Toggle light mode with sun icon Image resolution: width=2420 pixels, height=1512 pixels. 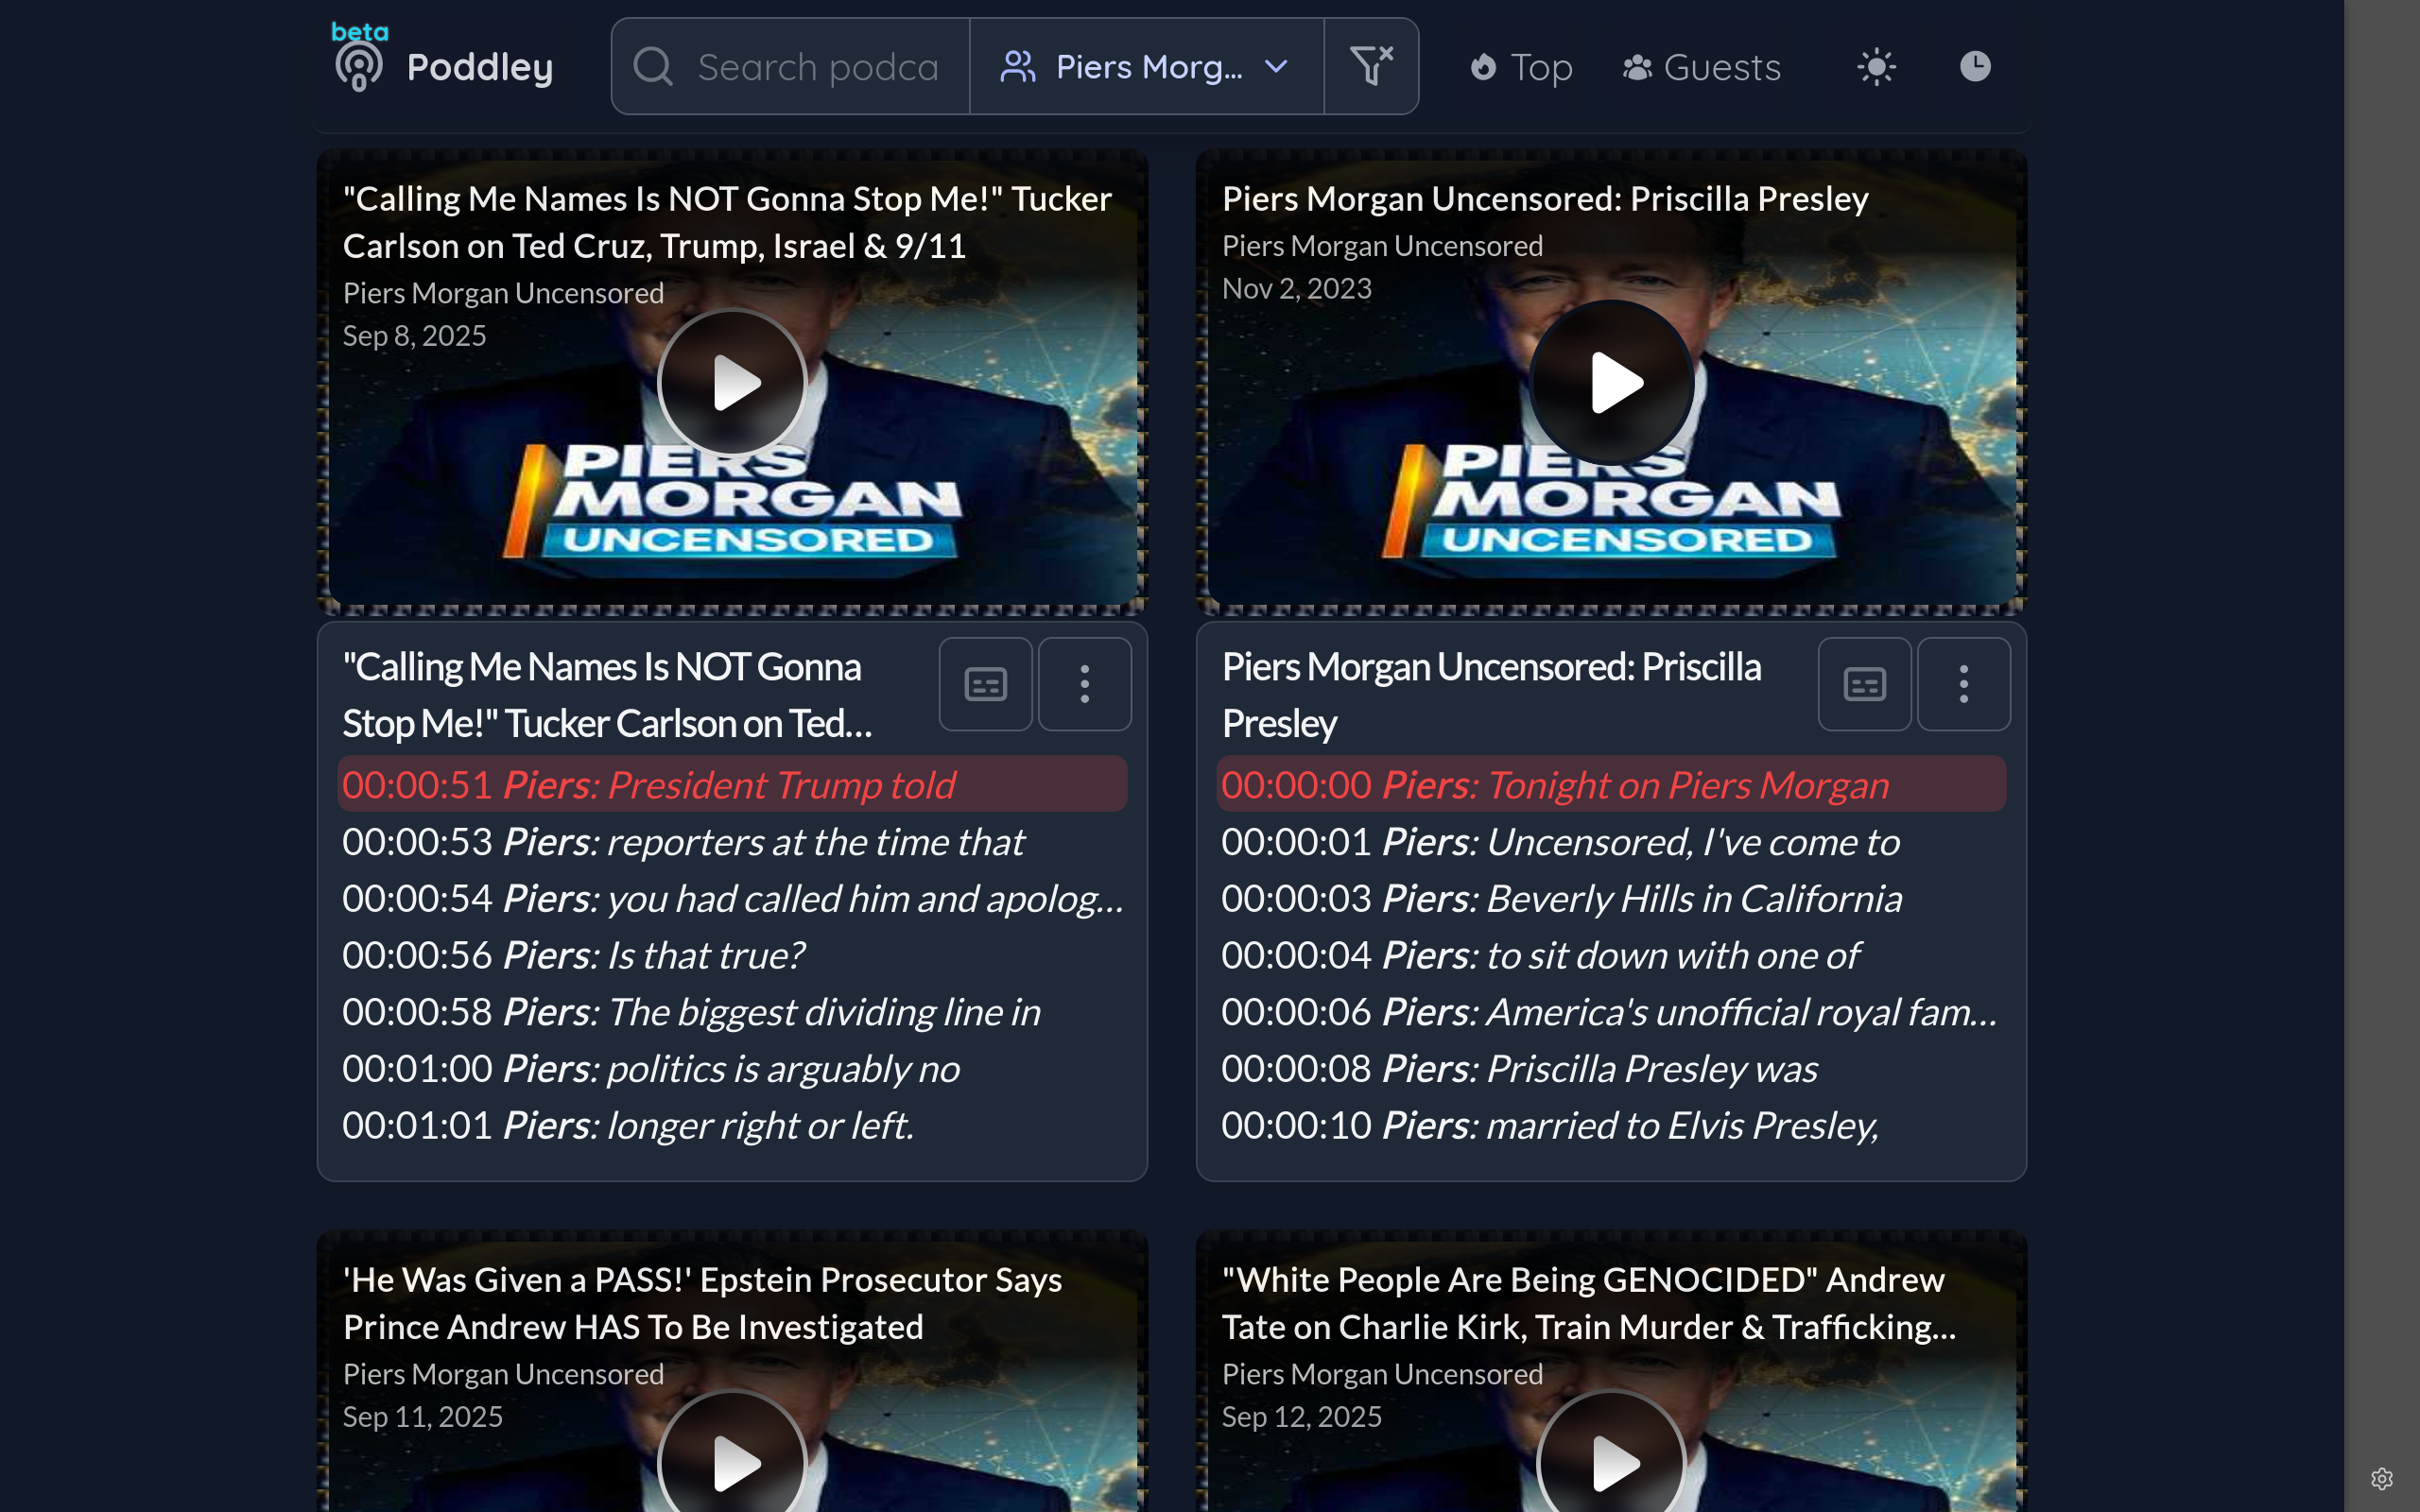[x=1876, y=67]
